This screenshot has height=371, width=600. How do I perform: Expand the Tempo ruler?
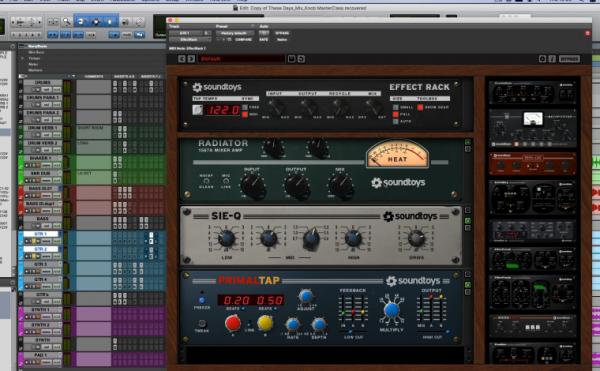pos(22,58)
